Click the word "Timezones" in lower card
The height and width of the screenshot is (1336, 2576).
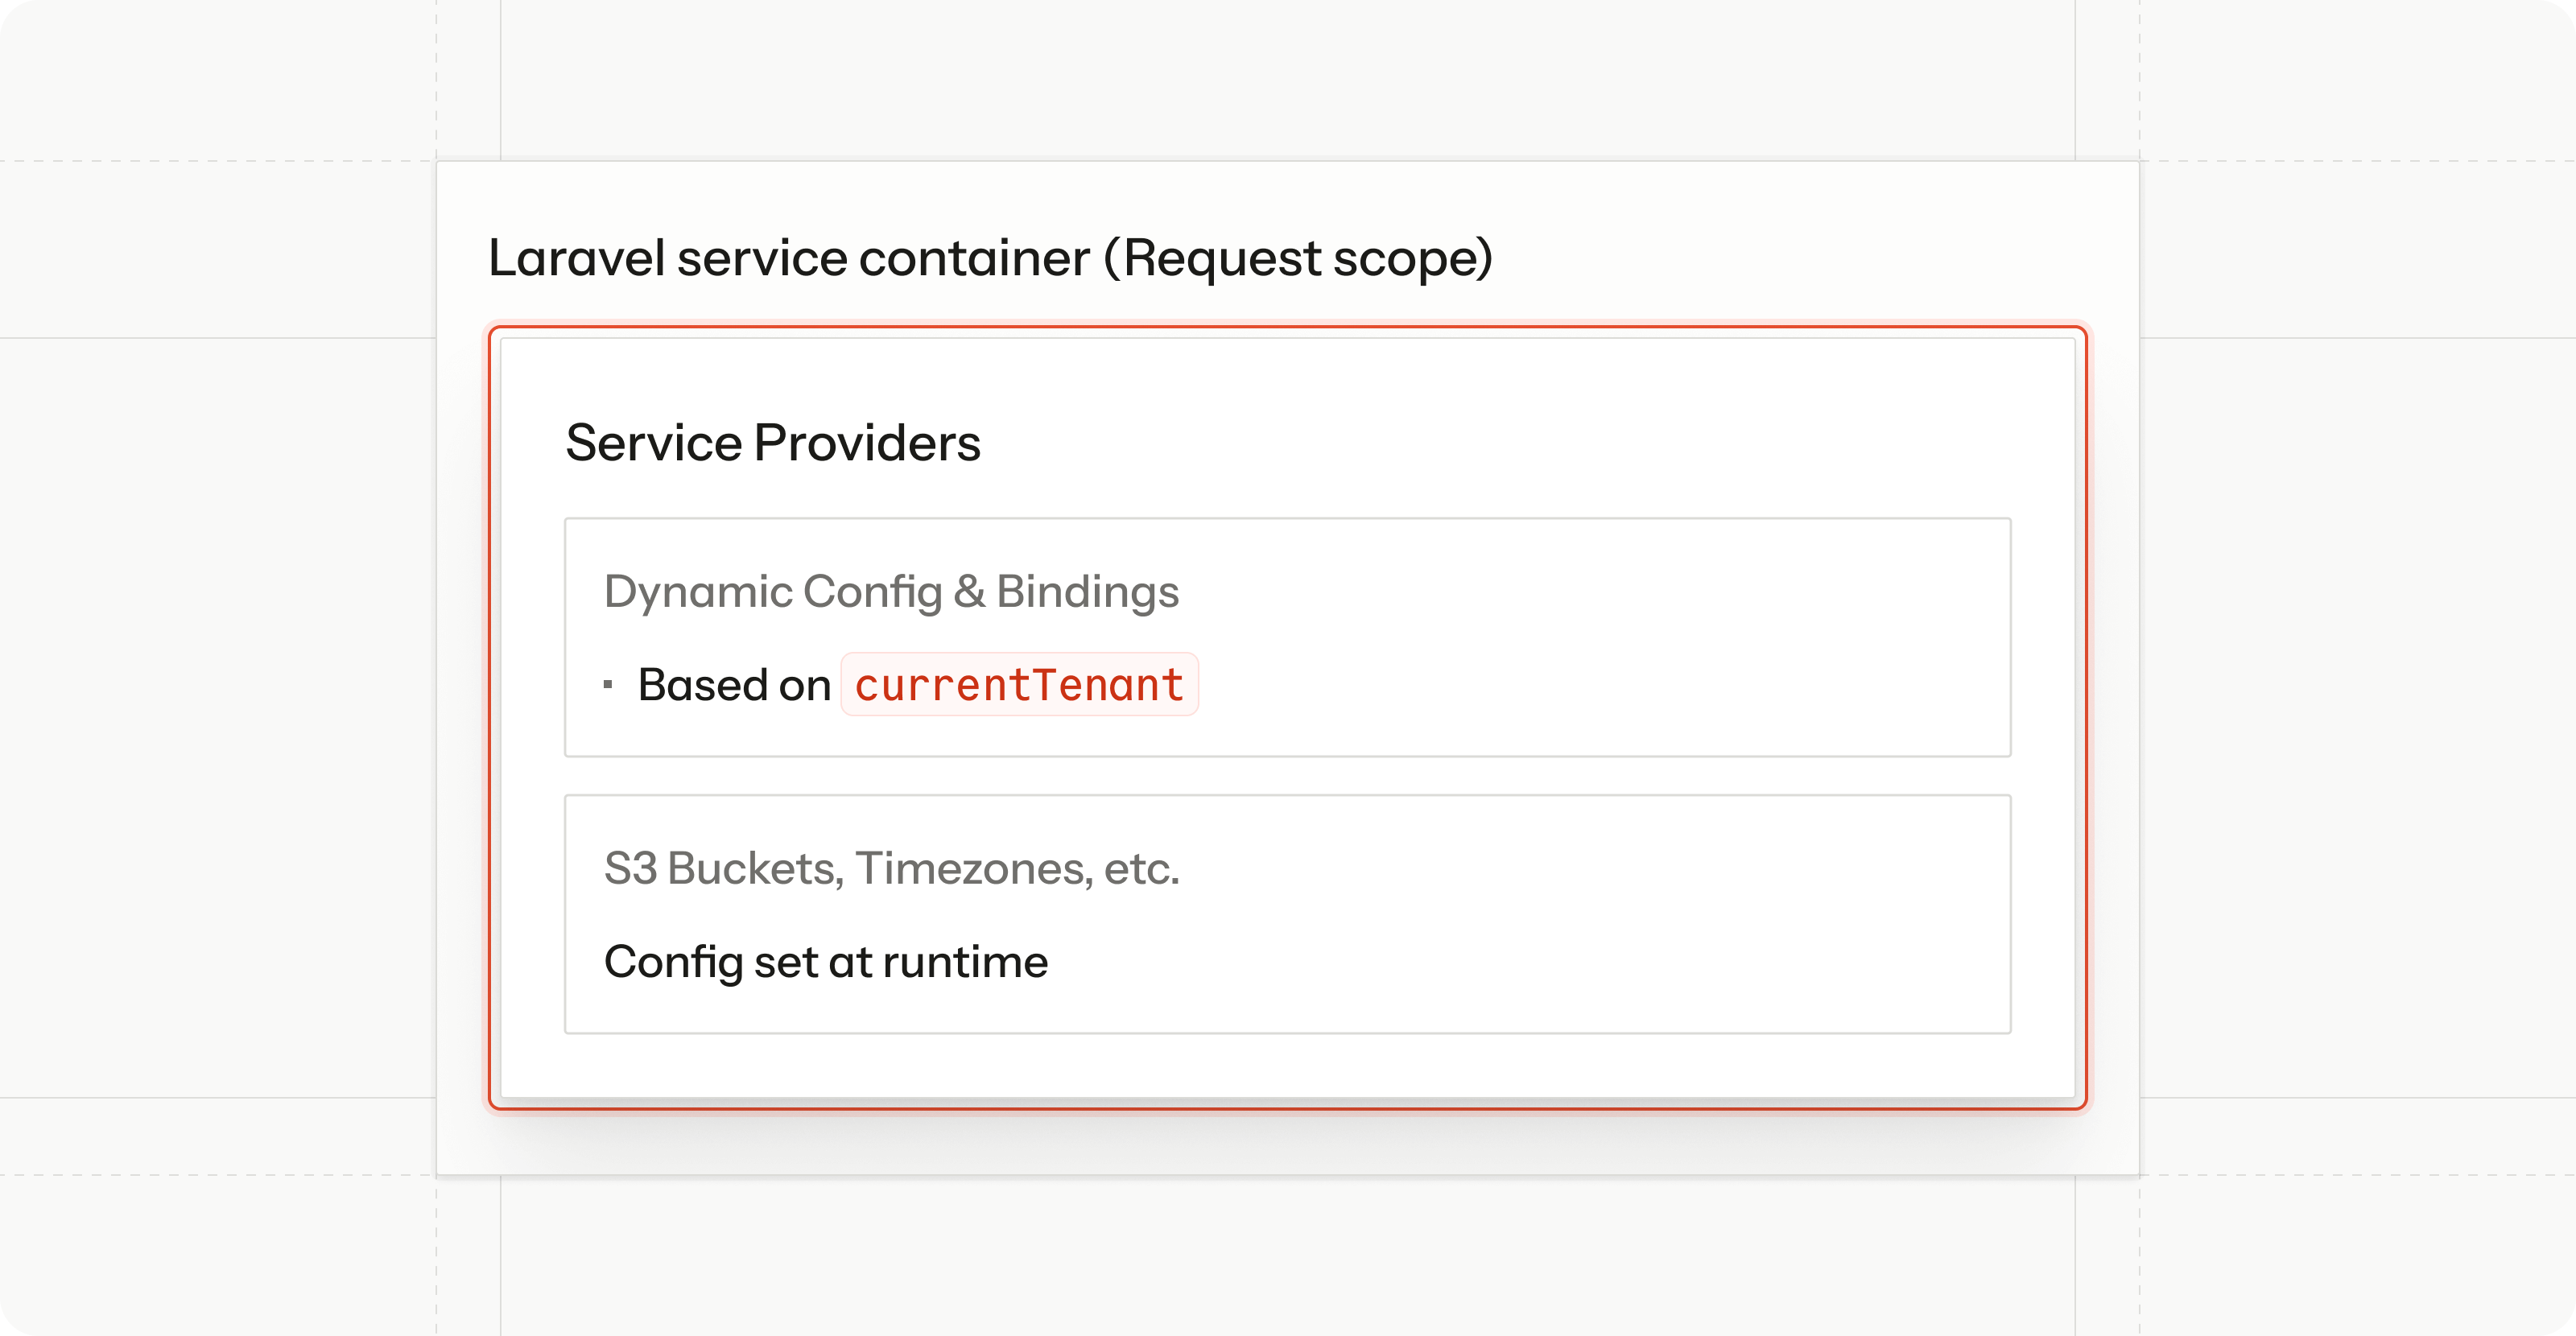point(970,868)
